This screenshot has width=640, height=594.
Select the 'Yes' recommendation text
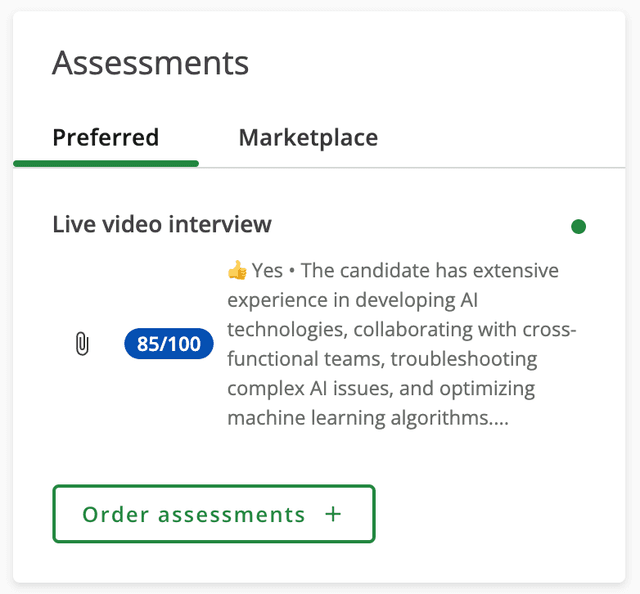click(267, 271)
